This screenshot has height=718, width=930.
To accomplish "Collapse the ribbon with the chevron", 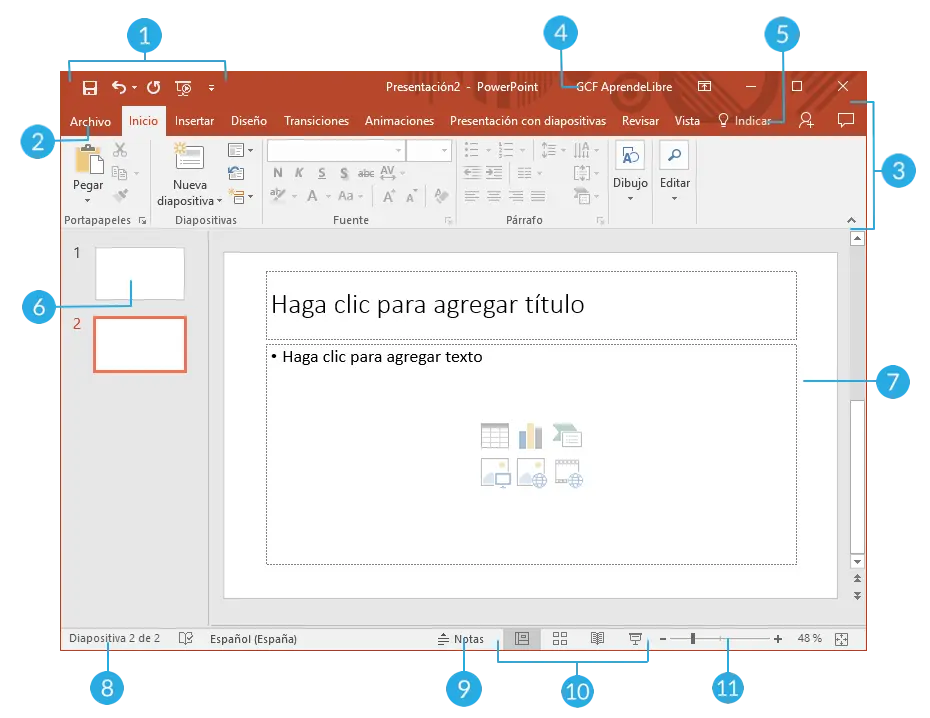I will pos(851,219).
